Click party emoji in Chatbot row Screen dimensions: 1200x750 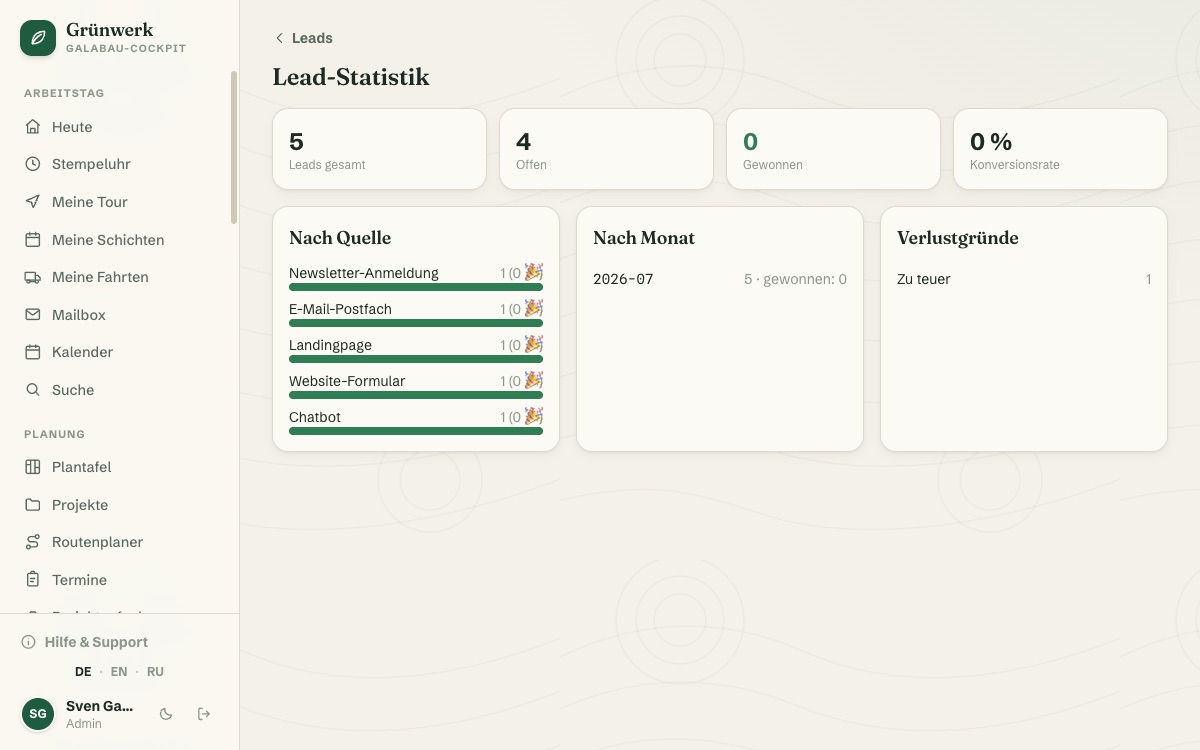click(x=534, y=416)
